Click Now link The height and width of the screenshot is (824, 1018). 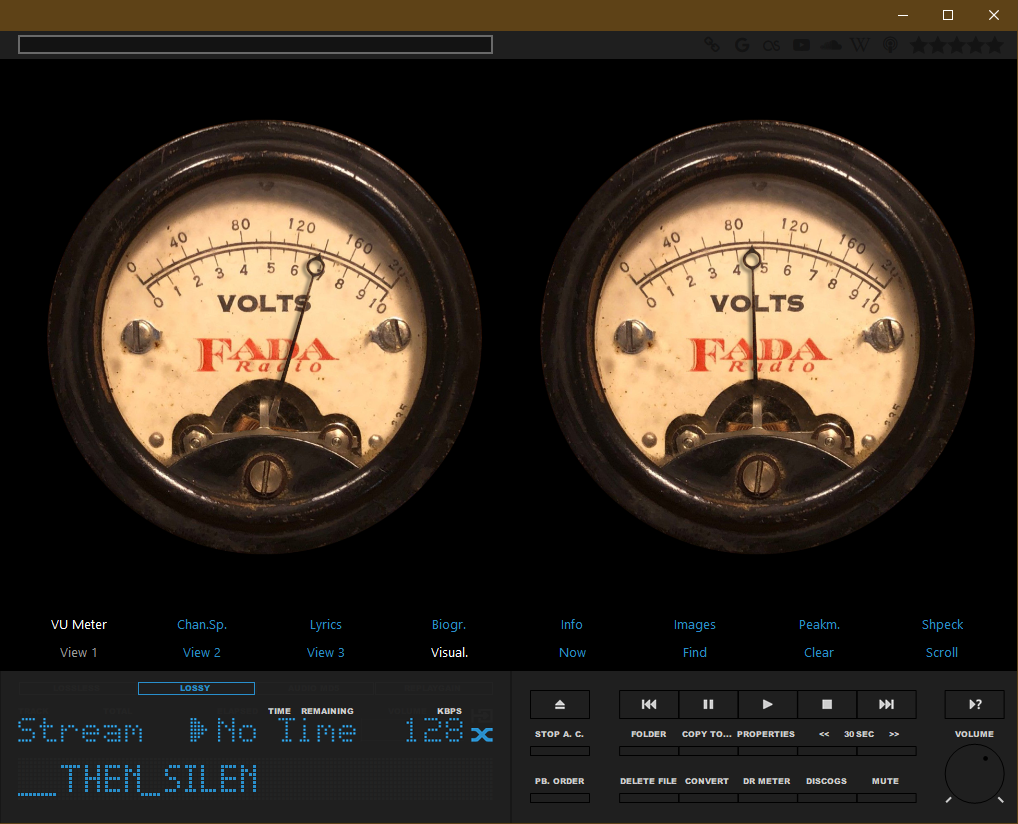click(x=572, y=653)
